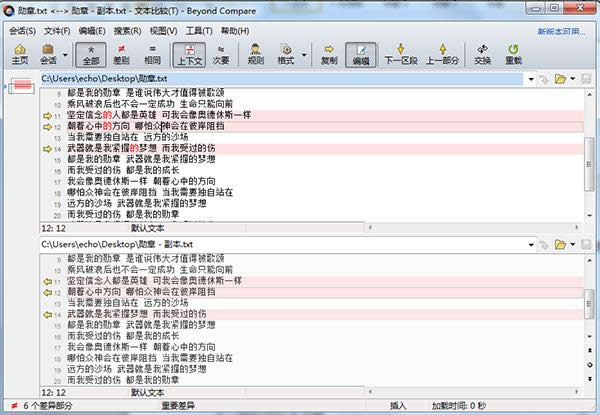Screen dimensions: 600x415
Task: Click the top pane open-file folder icon
Action: coord(560,79)
